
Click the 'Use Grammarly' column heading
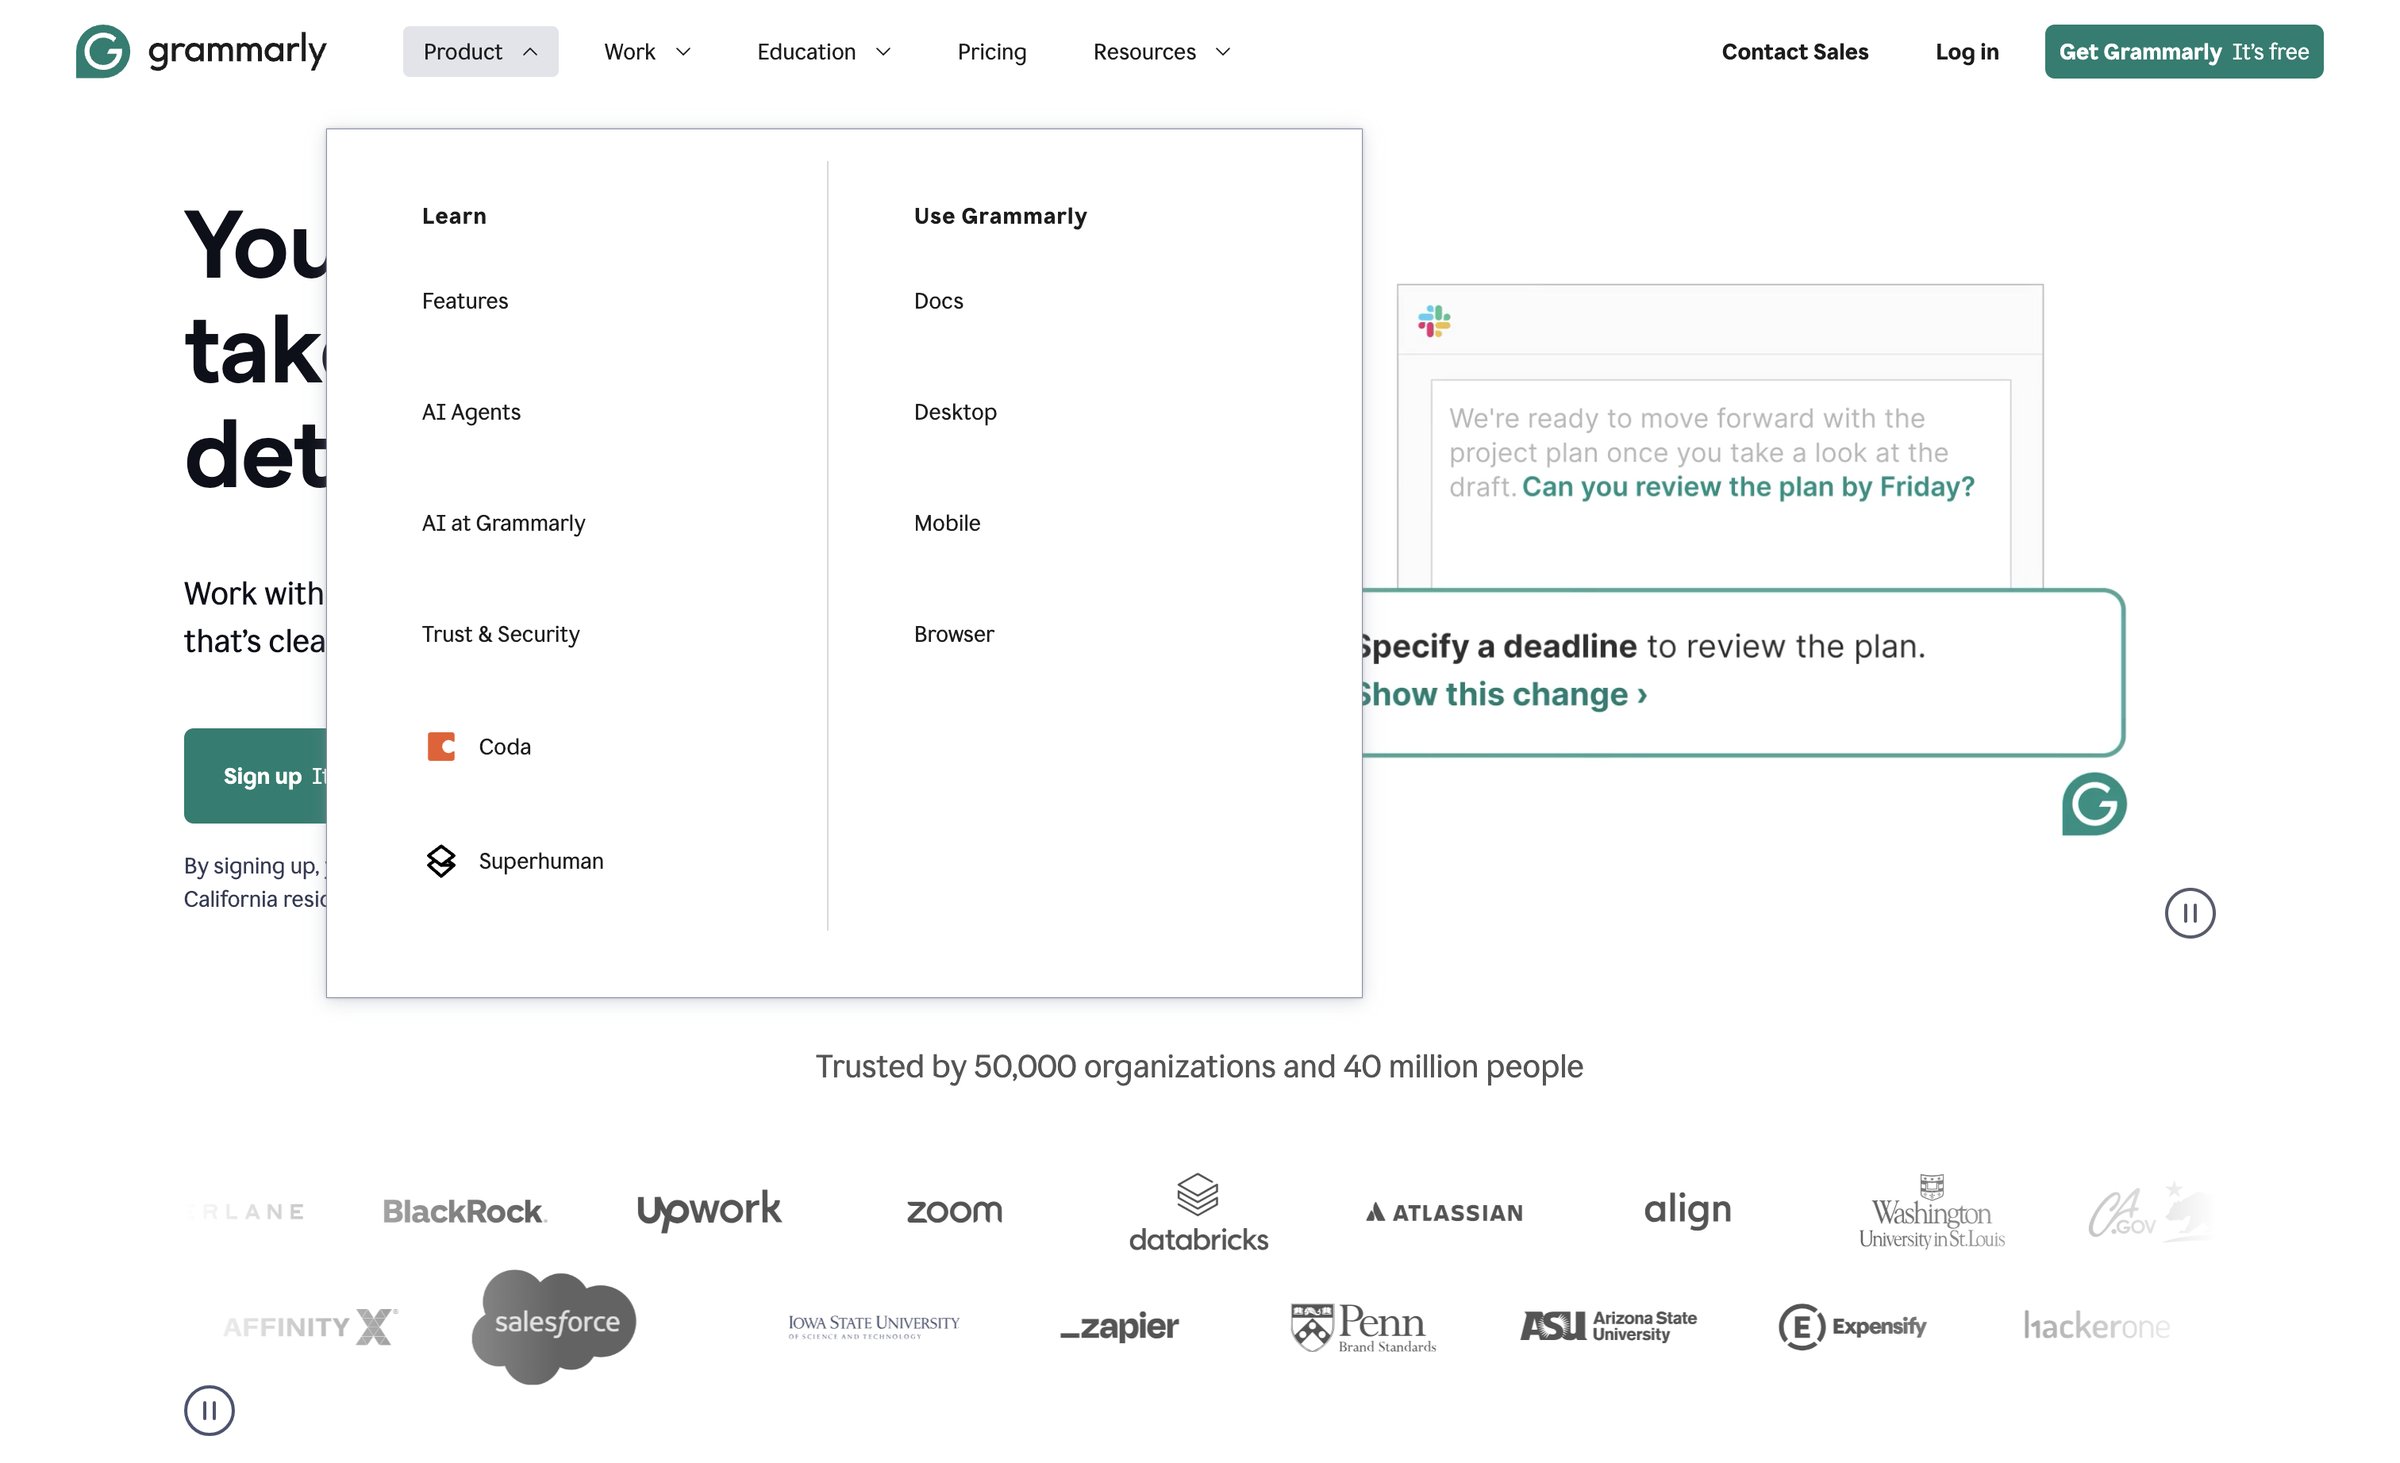pyautogui.click(x=1000, y=216)
